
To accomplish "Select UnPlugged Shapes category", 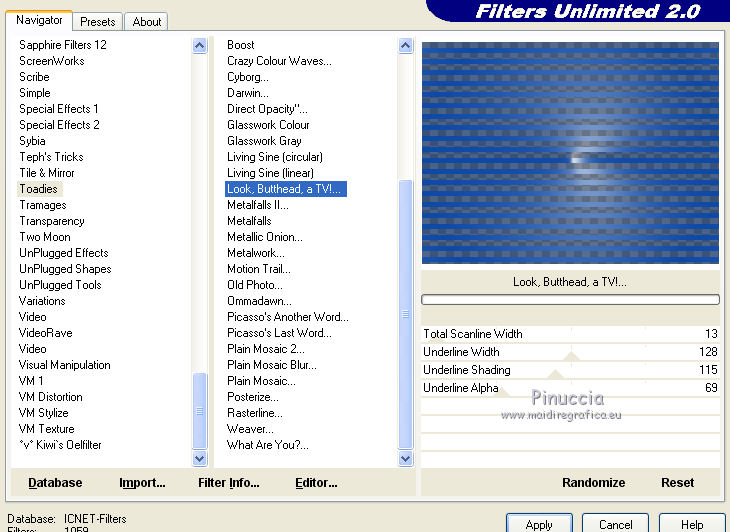I will click(65, 269).
